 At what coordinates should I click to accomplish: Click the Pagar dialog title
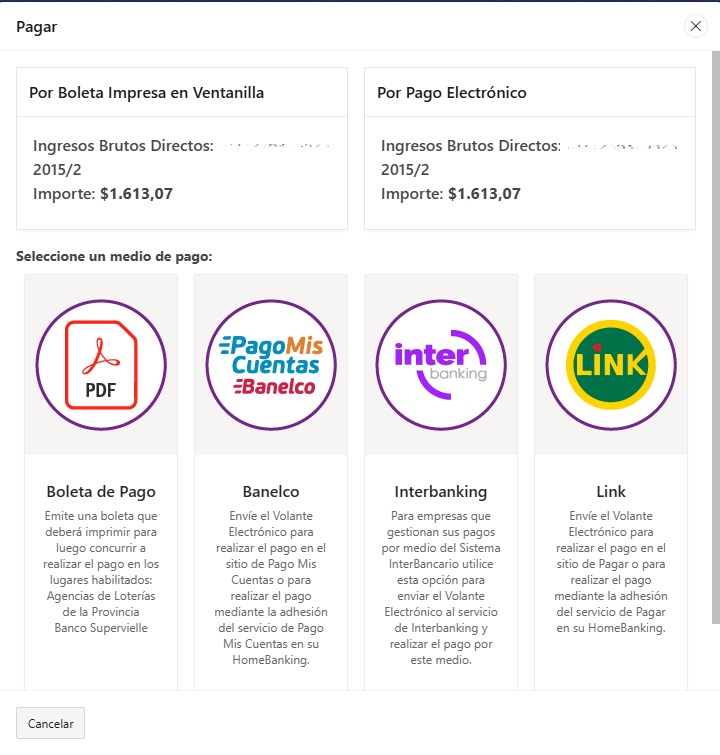pos(37,27)
